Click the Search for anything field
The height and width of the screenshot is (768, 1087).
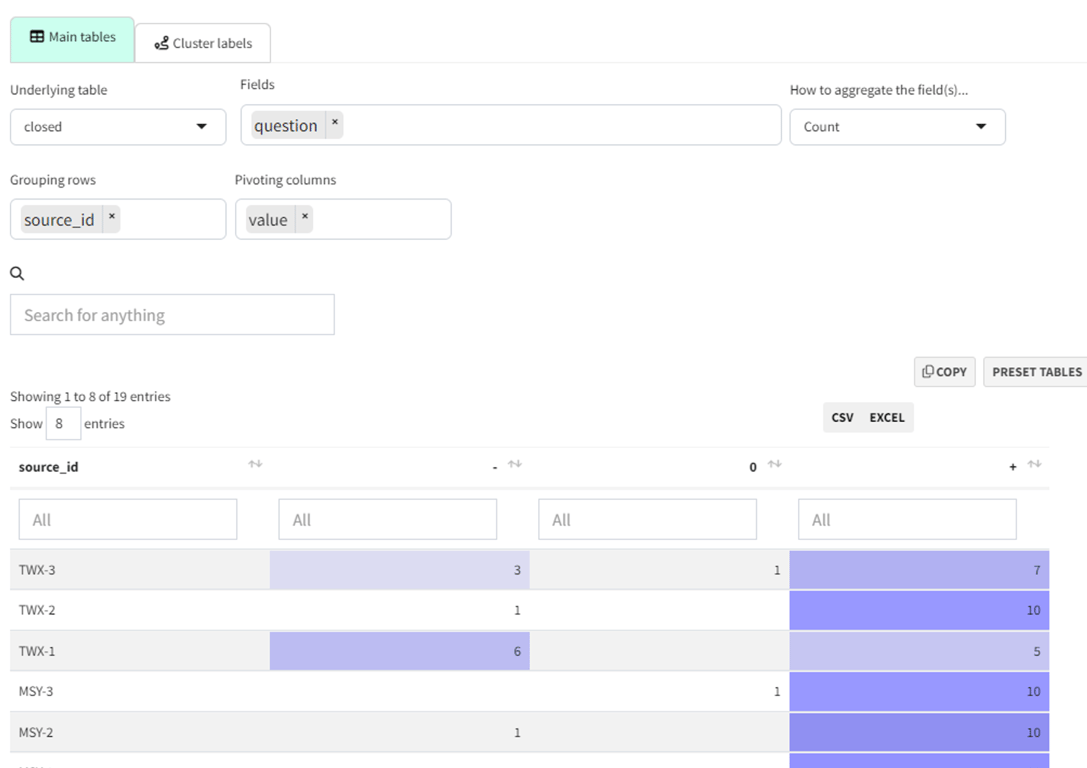(x=172, y=315)
